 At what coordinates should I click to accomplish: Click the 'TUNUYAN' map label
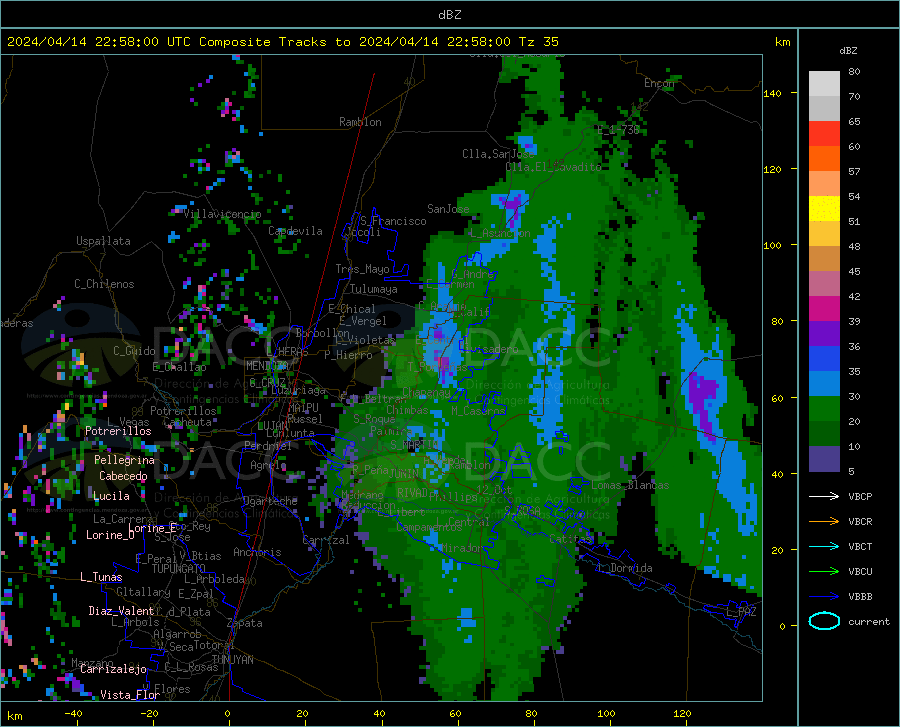pos(232,660)
